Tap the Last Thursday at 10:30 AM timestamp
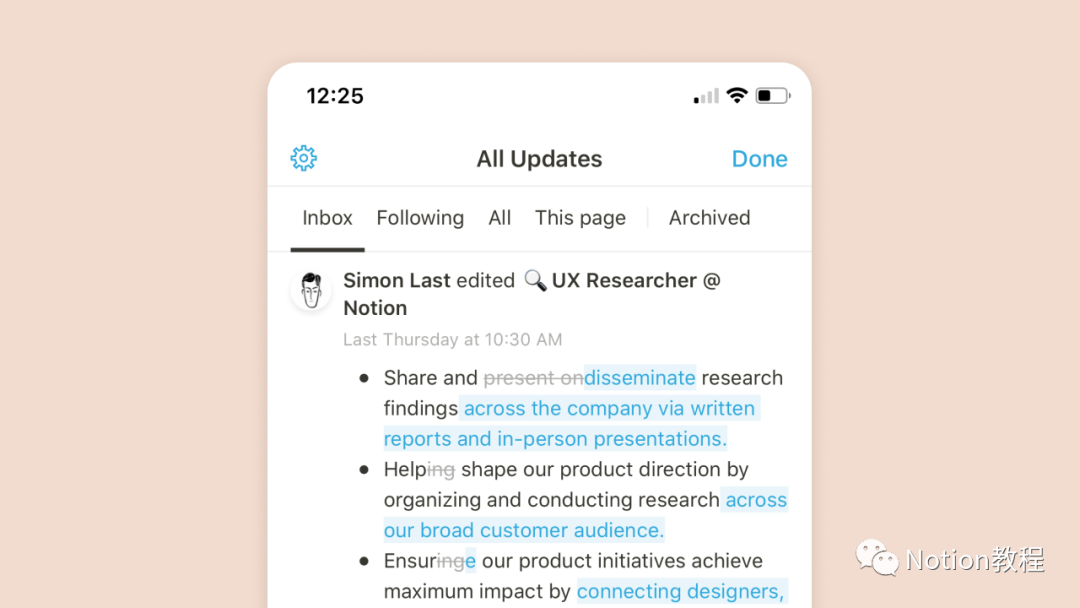 (452, 340)
